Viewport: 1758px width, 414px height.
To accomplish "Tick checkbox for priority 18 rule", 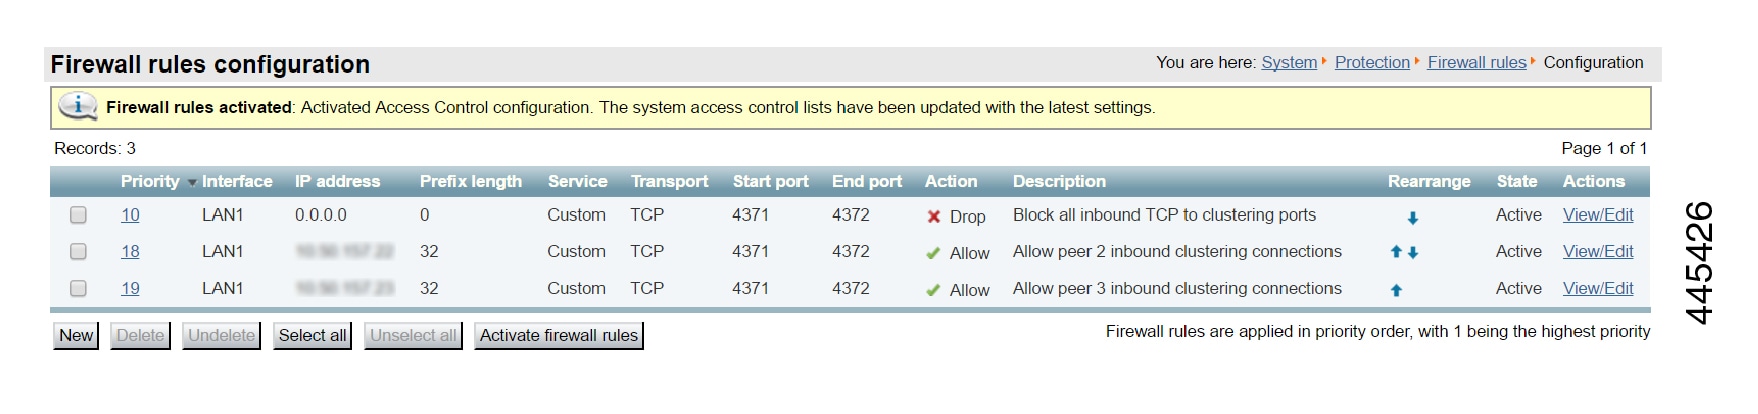I will point(78,252).
